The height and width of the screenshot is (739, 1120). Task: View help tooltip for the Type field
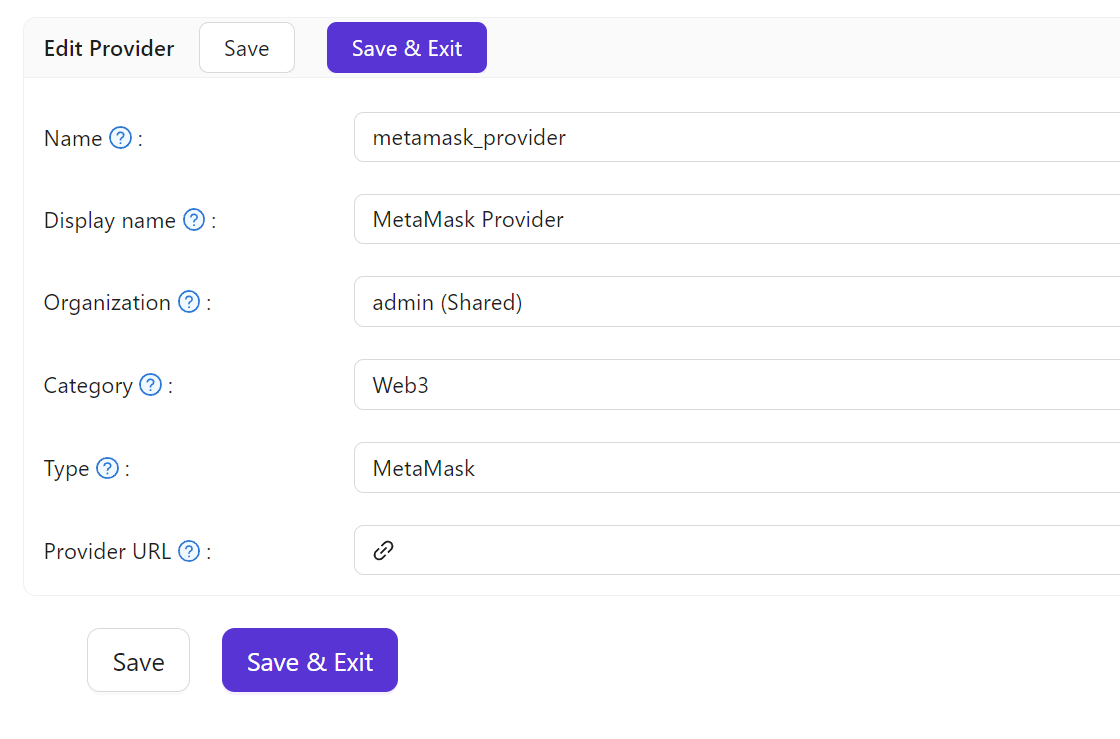107,468
